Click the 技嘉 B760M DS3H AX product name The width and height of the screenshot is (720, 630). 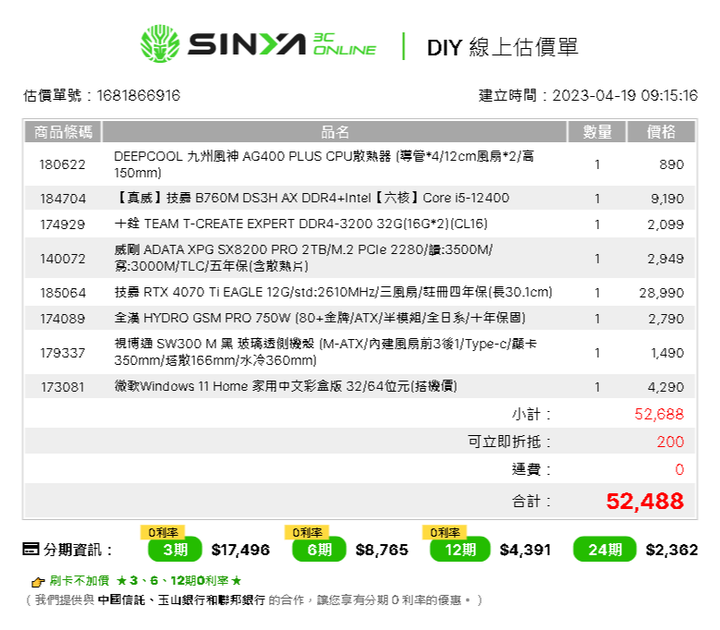click(312, 198)
